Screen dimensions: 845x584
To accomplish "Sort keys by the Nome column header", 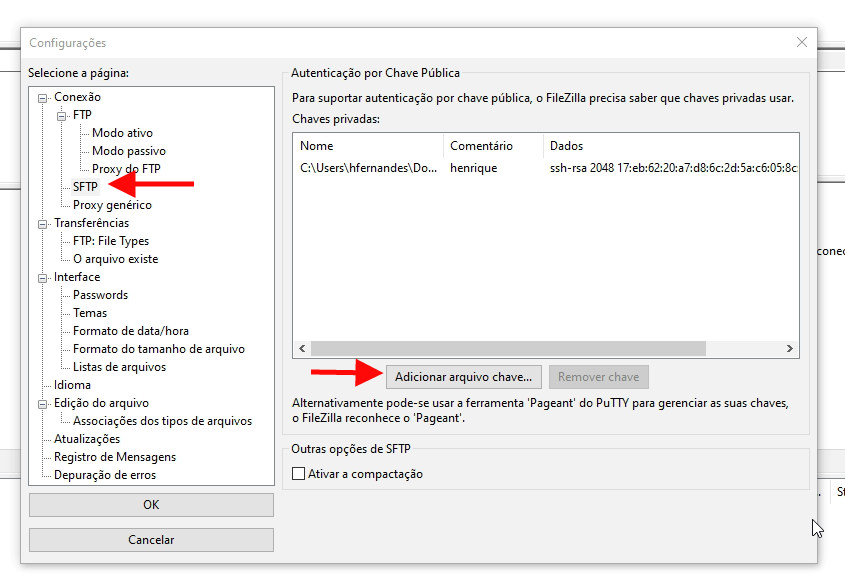I will tap(369, 145).
